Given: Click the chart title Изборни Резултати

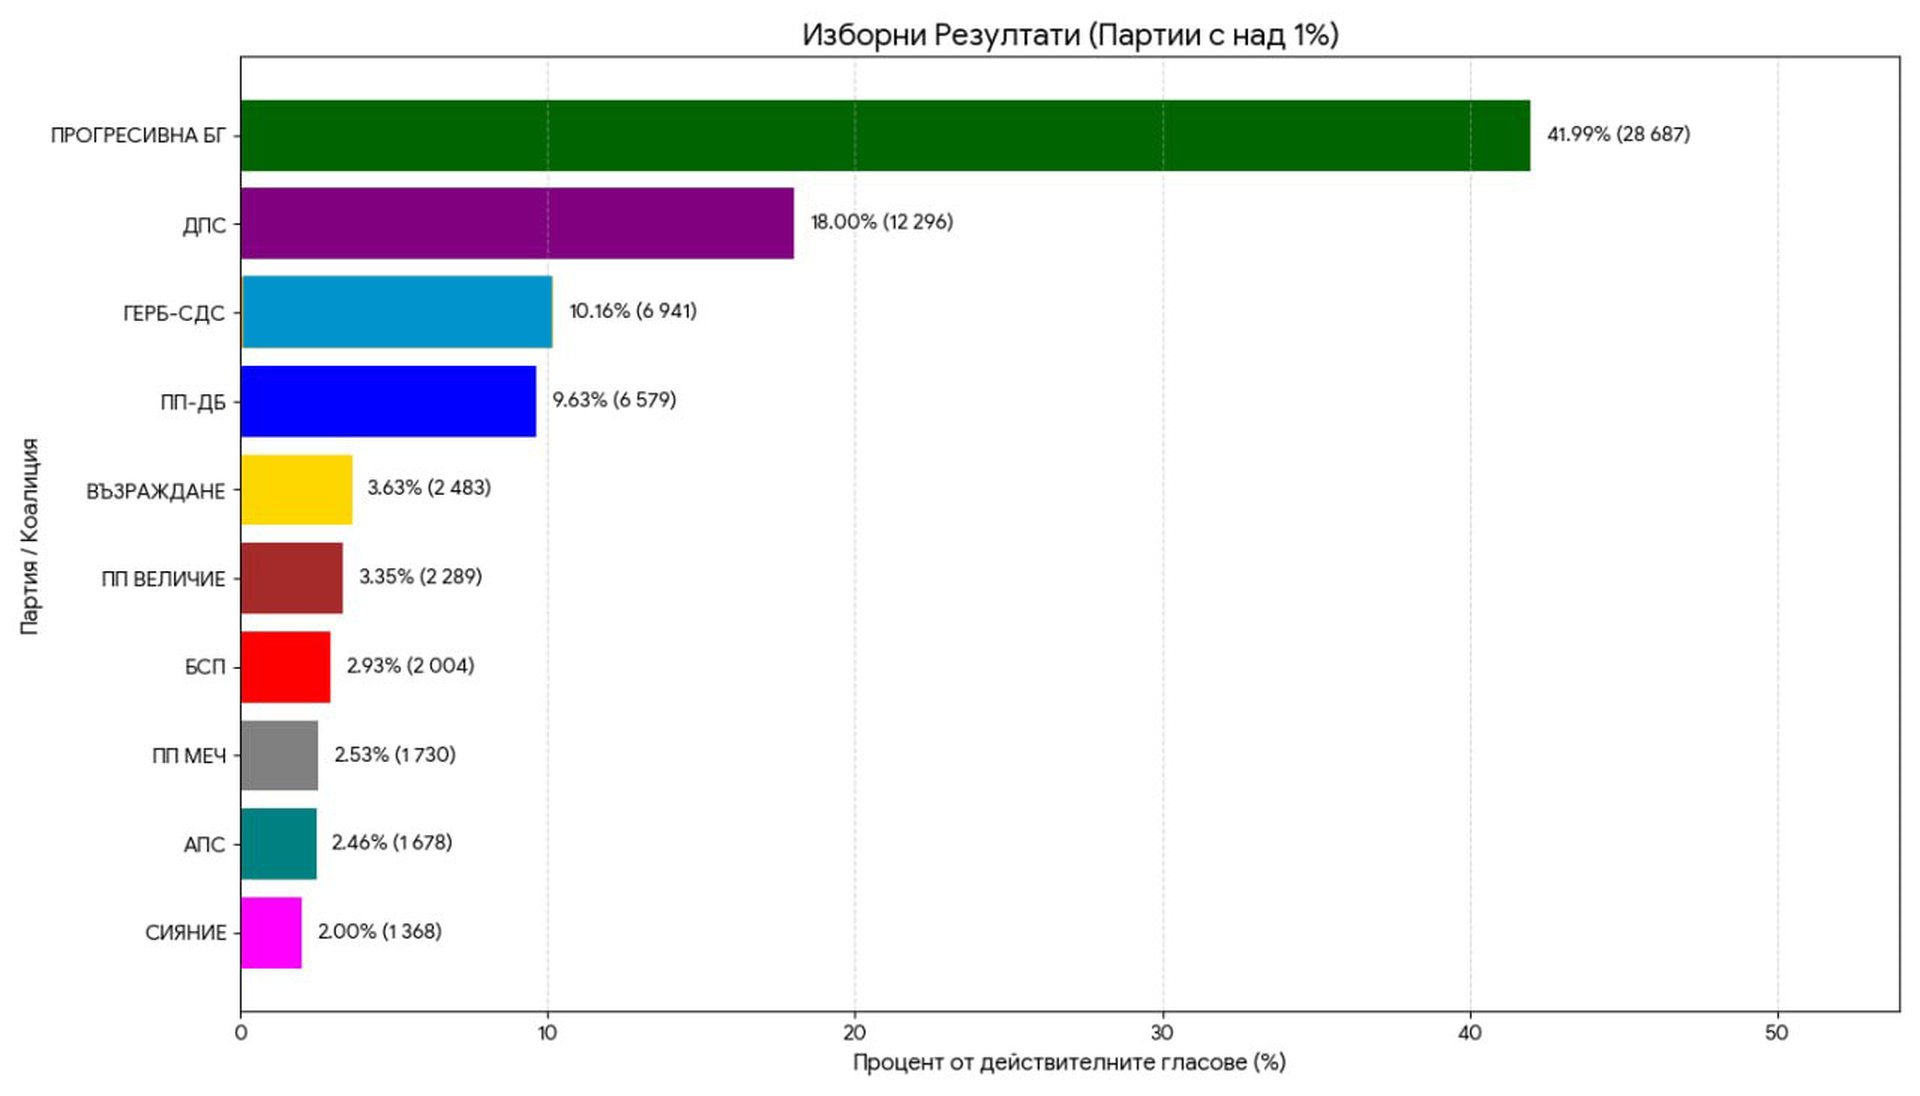Looking at the screenshot, I should (x=1070, y=35).
